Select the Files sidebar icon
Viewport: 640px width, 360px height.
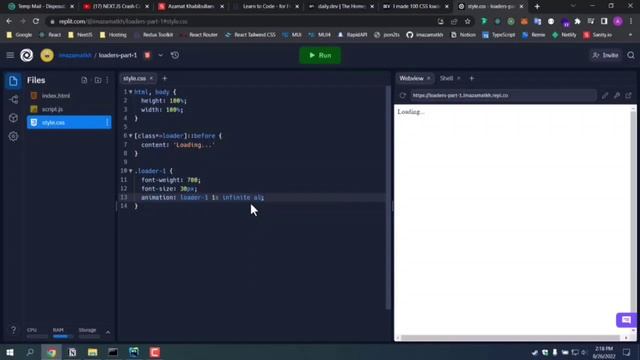click(13, 81)
